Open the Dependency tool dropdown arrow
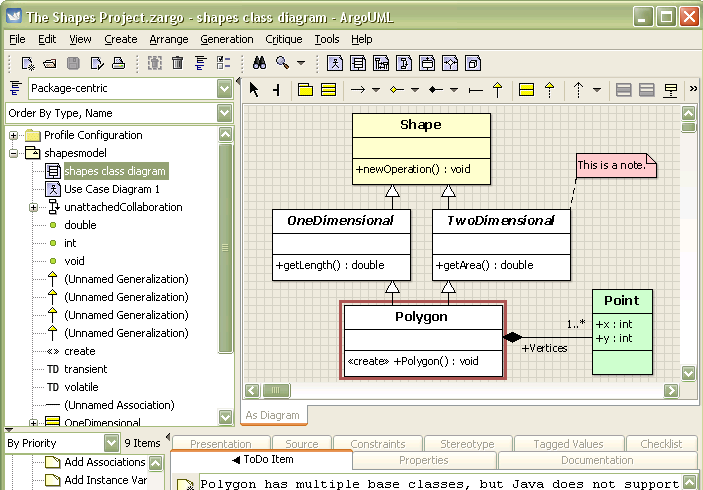 click(x=597, y=90)
